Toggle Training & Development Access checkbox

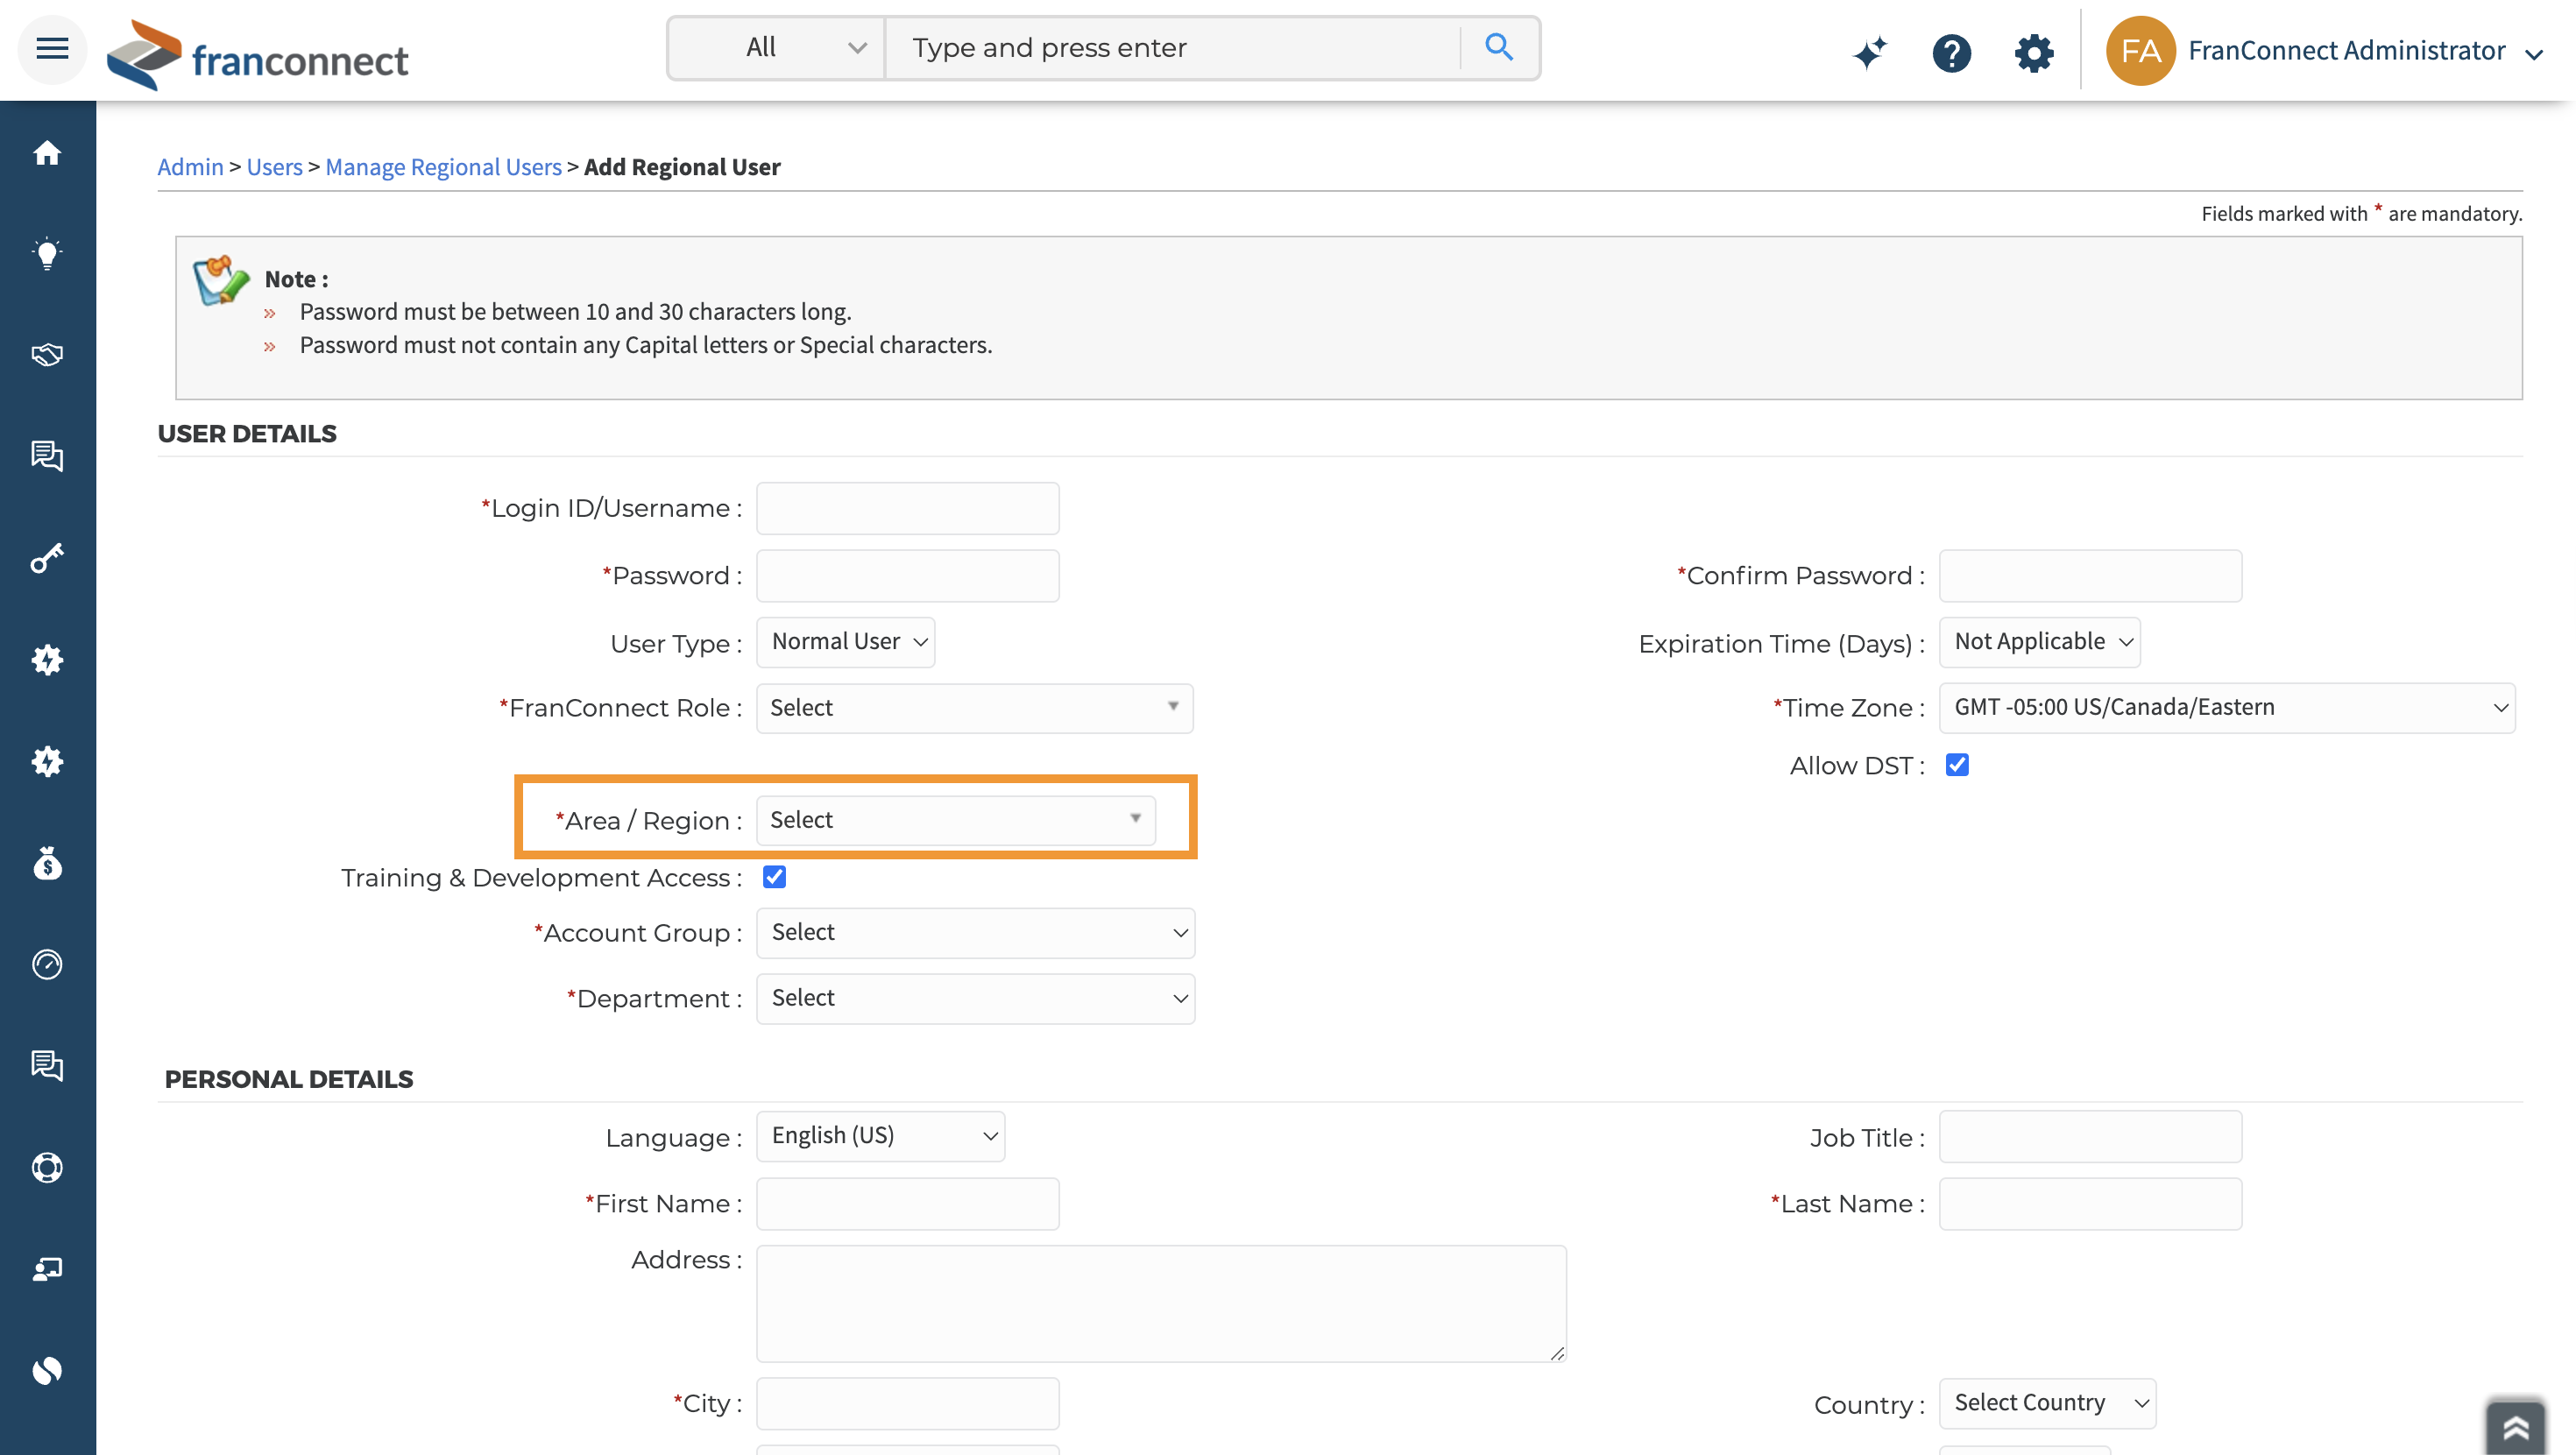[x=774, y=877]
